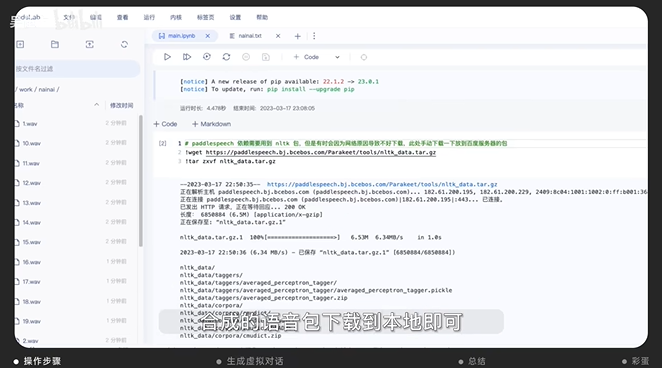Add a Markdown cell below the output
The image size is (662, 368).
212,124
